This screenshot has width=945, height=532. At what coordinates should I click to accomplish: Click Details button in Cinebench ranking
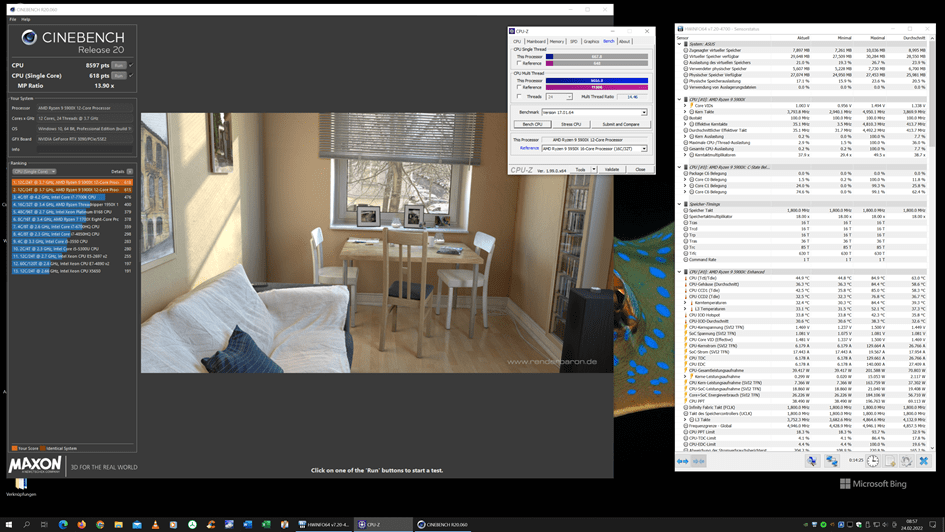click(x=130, y=172)
